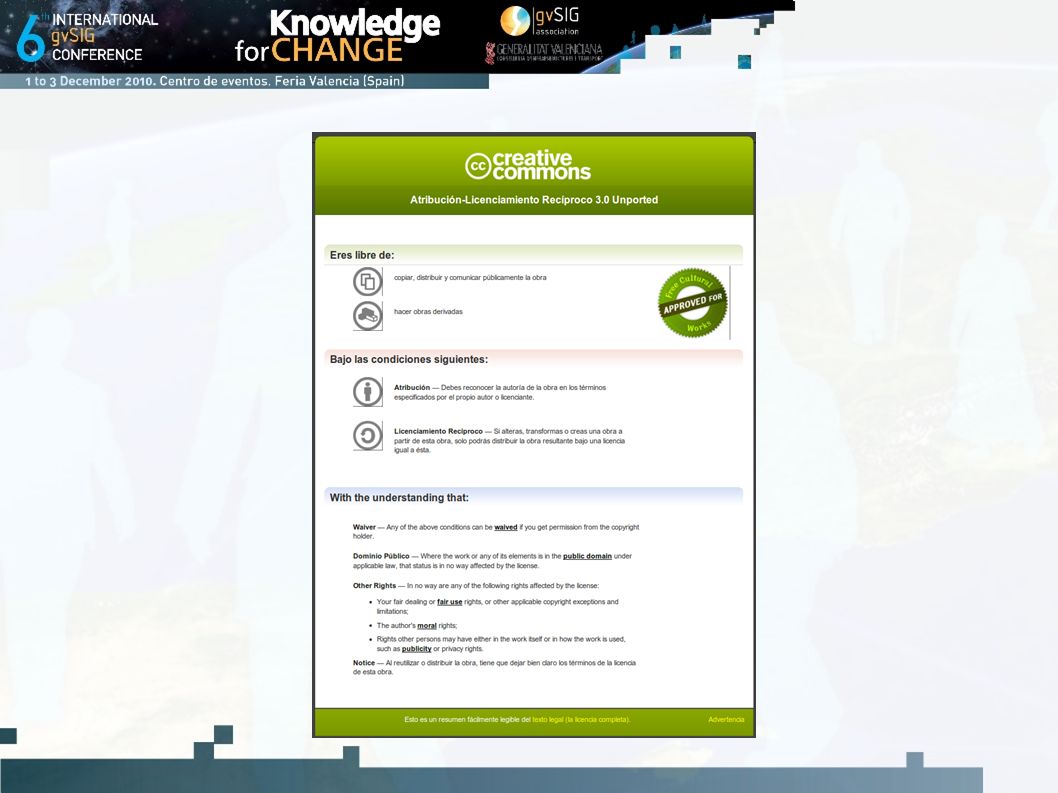
Task: Click the 'Notice' paragraph label
Action: click(x=364, y=663)
